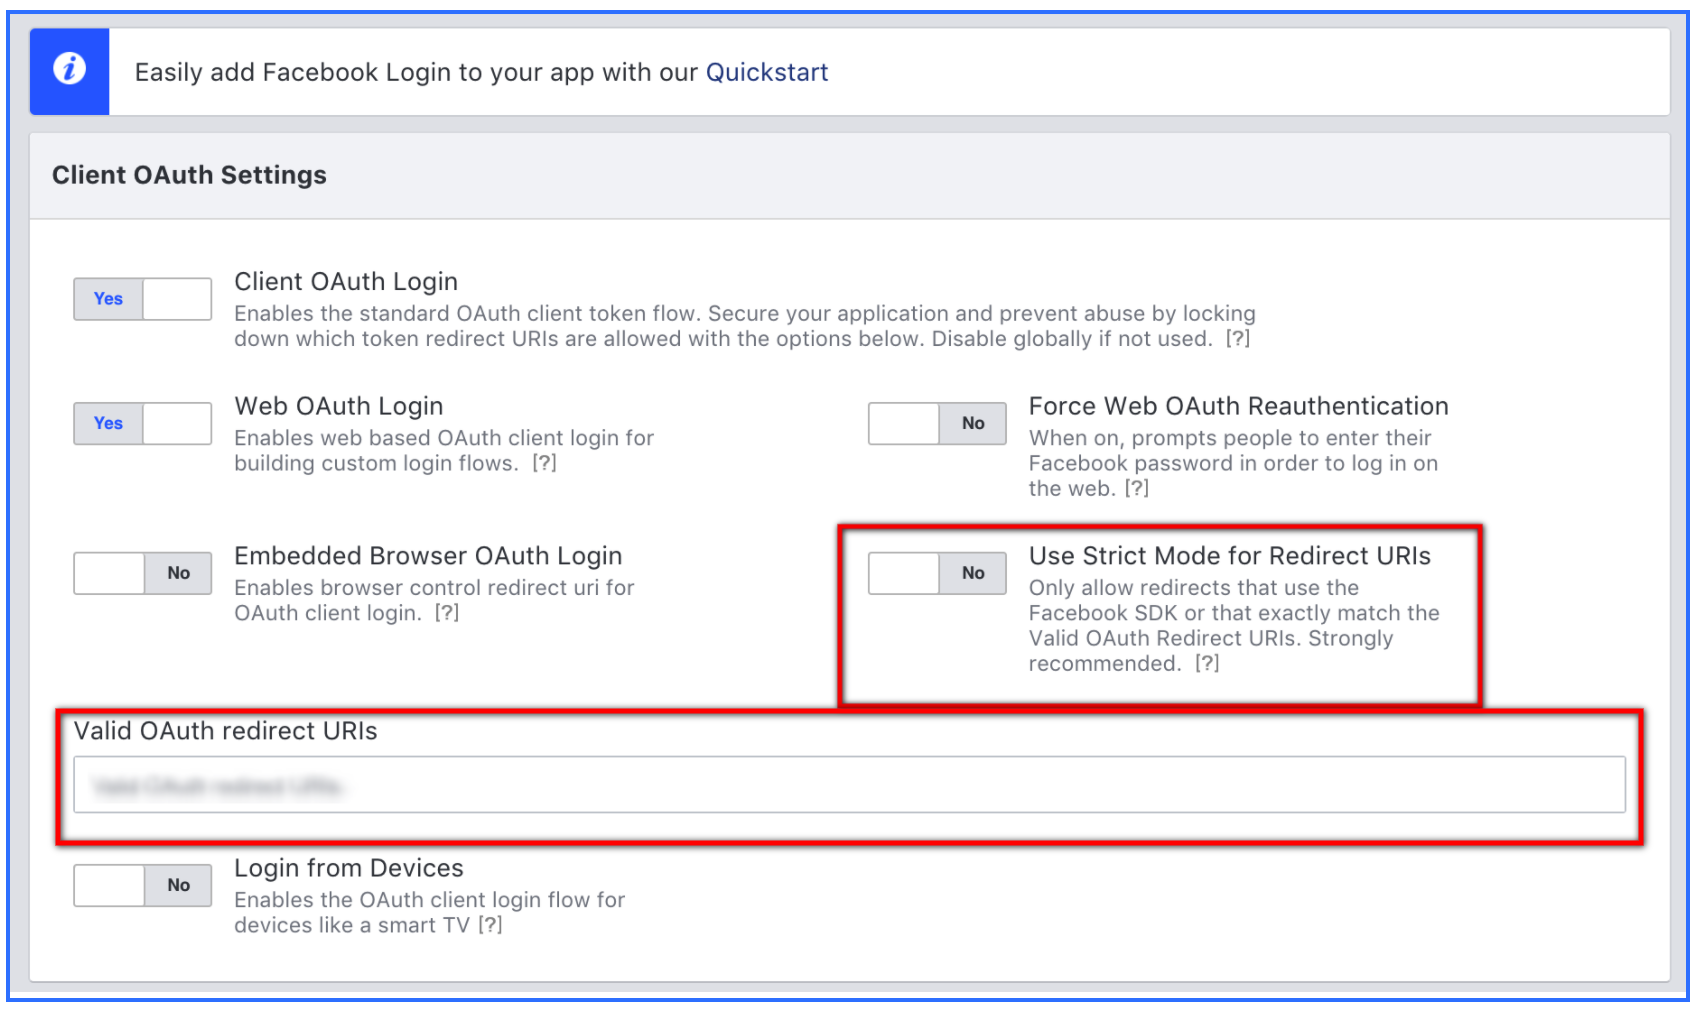Click the Valid OAuth redirect URIs field
1698x1010 pixels.
848,785
